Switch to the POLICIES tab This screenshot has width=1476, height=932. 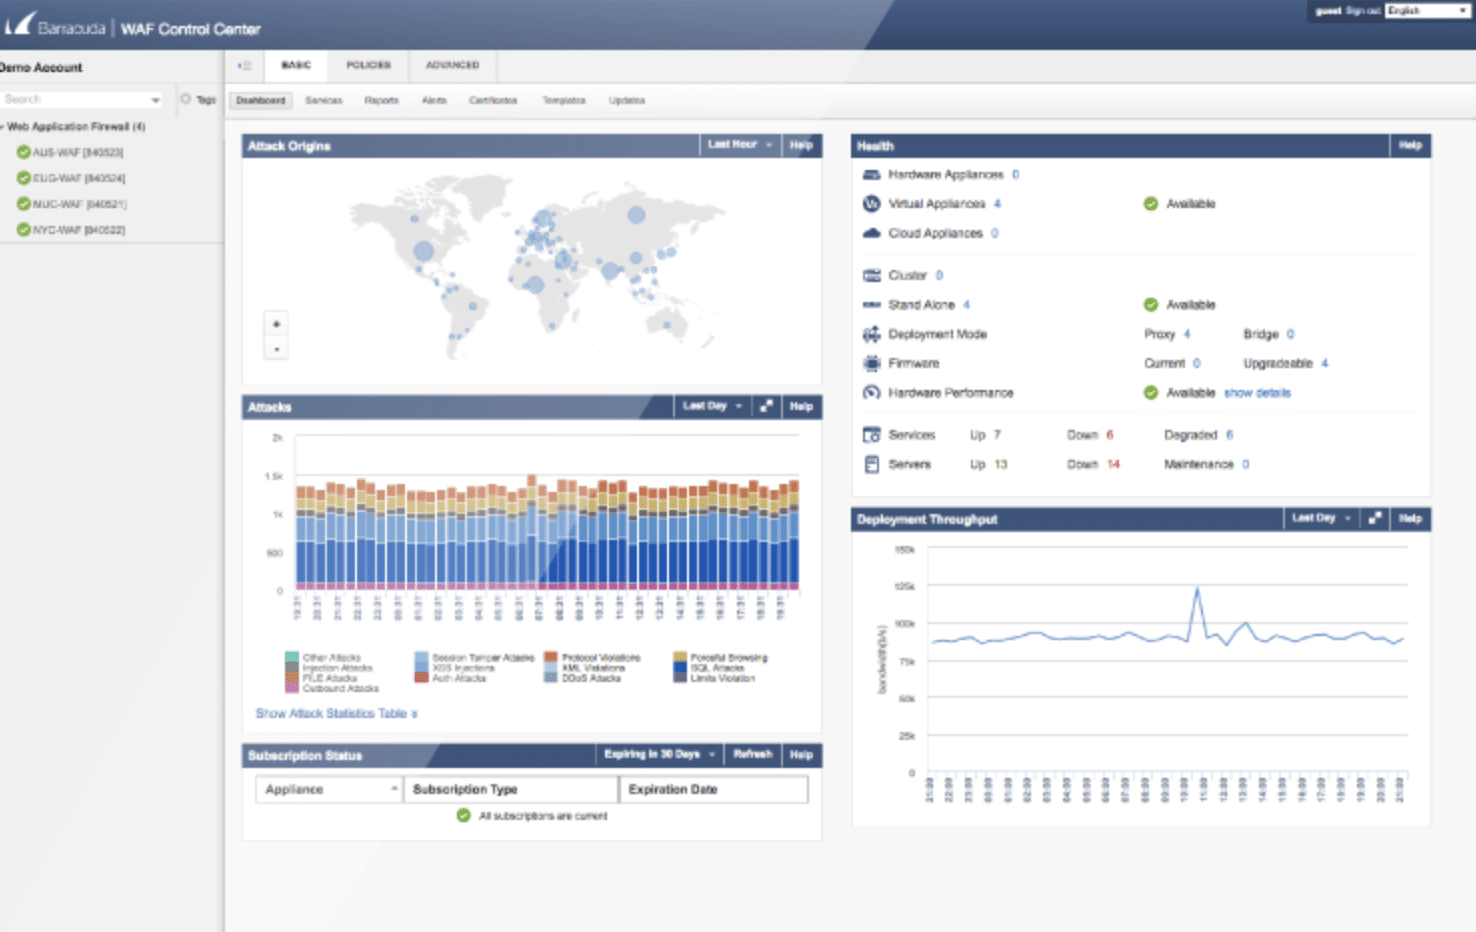click(x=368, y=65)
